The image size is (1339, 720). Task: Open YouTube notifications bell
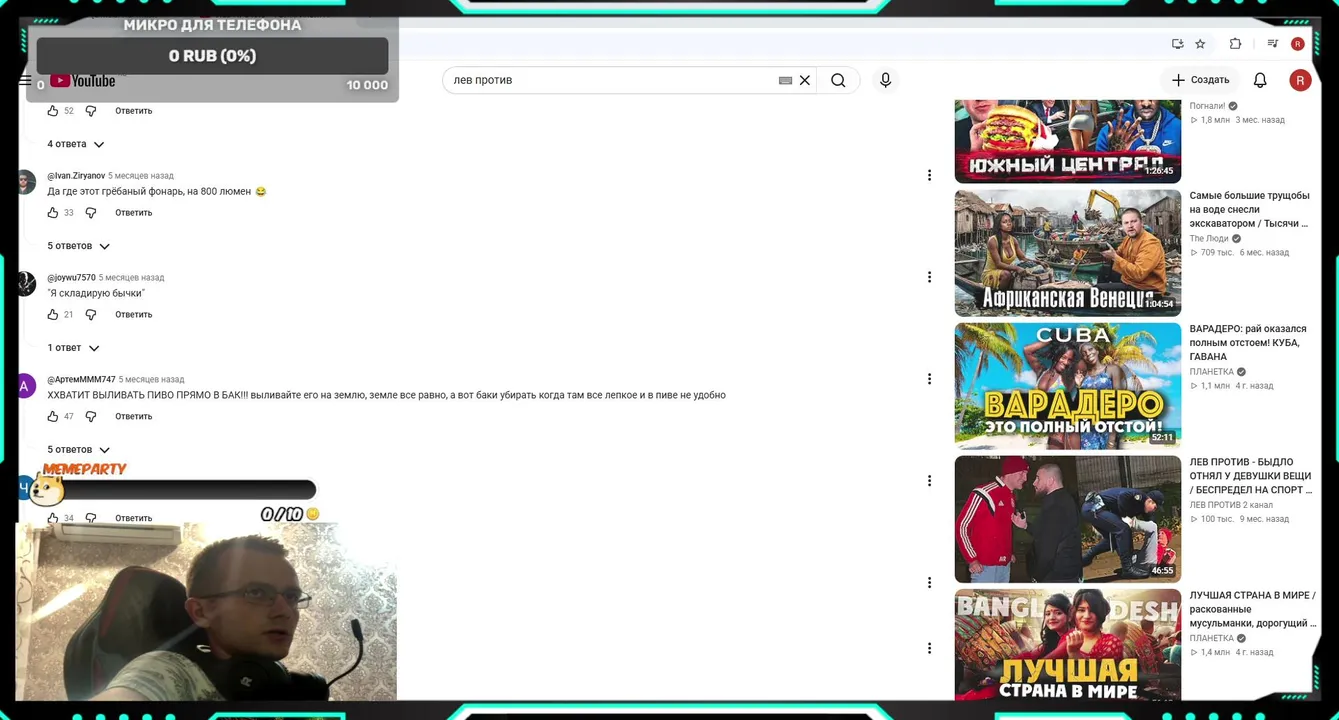(x=1260, y=80)
